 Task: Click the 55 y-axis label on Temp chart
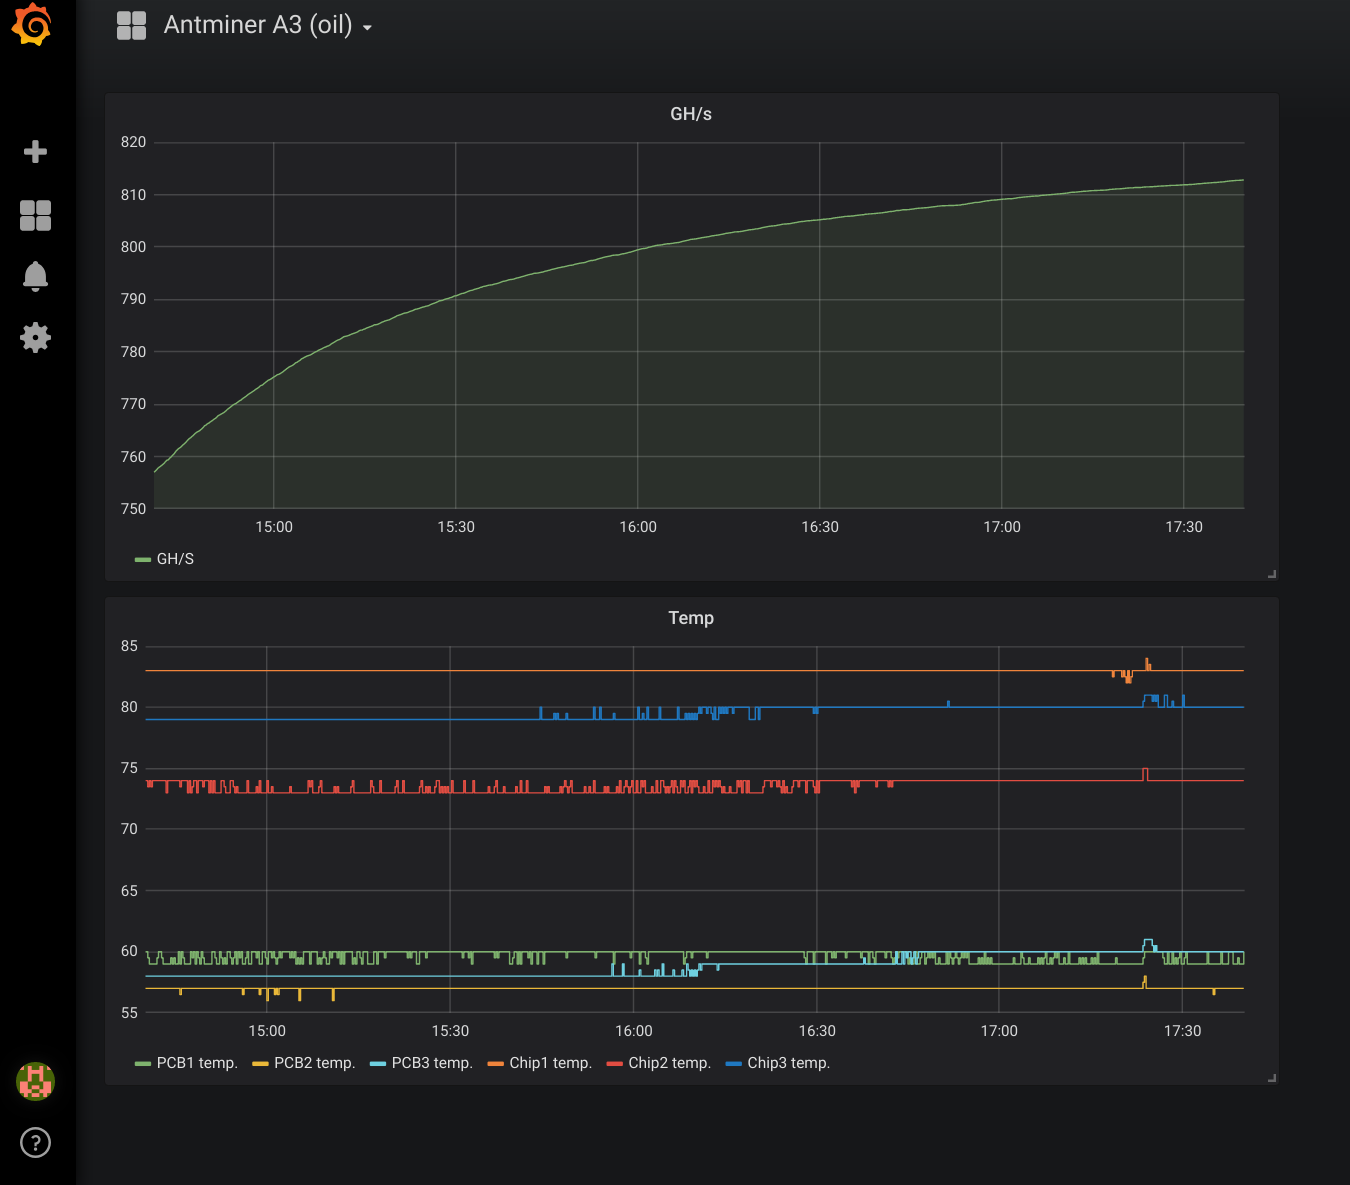click(x=129, y=1013)
